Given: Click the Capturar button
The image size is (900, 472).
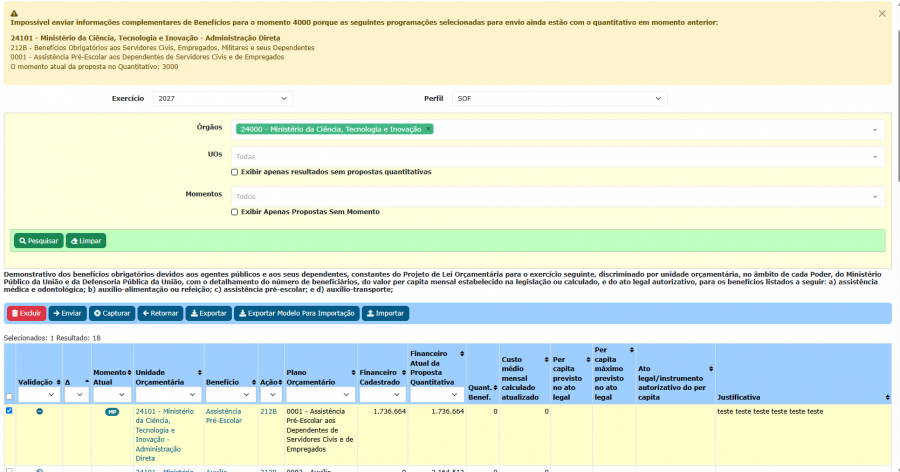Looking at the screenshot, I should [112, 314].
